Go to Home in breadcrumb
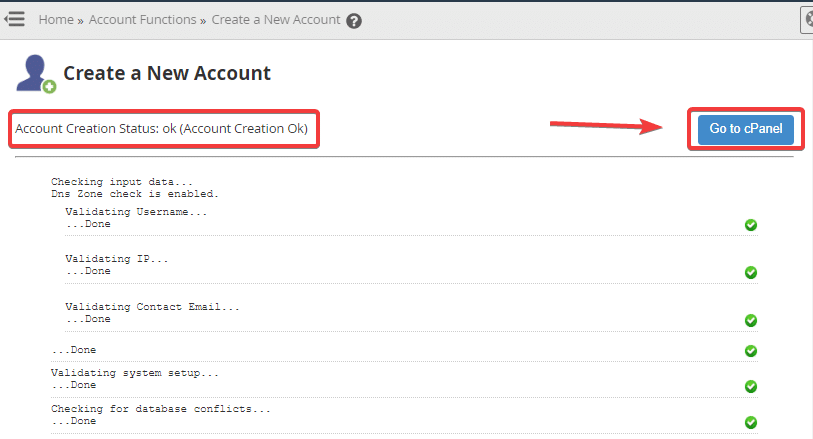Image resolution: width=813 pixels, height=439 pixels. point(55,20)
